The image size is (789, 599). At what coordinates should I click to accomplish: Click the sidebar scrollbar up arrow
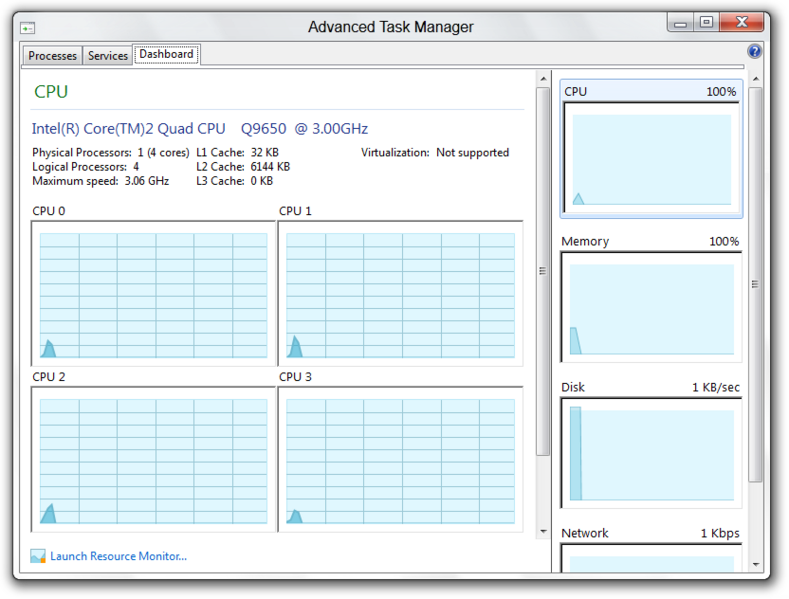point(755,79)
